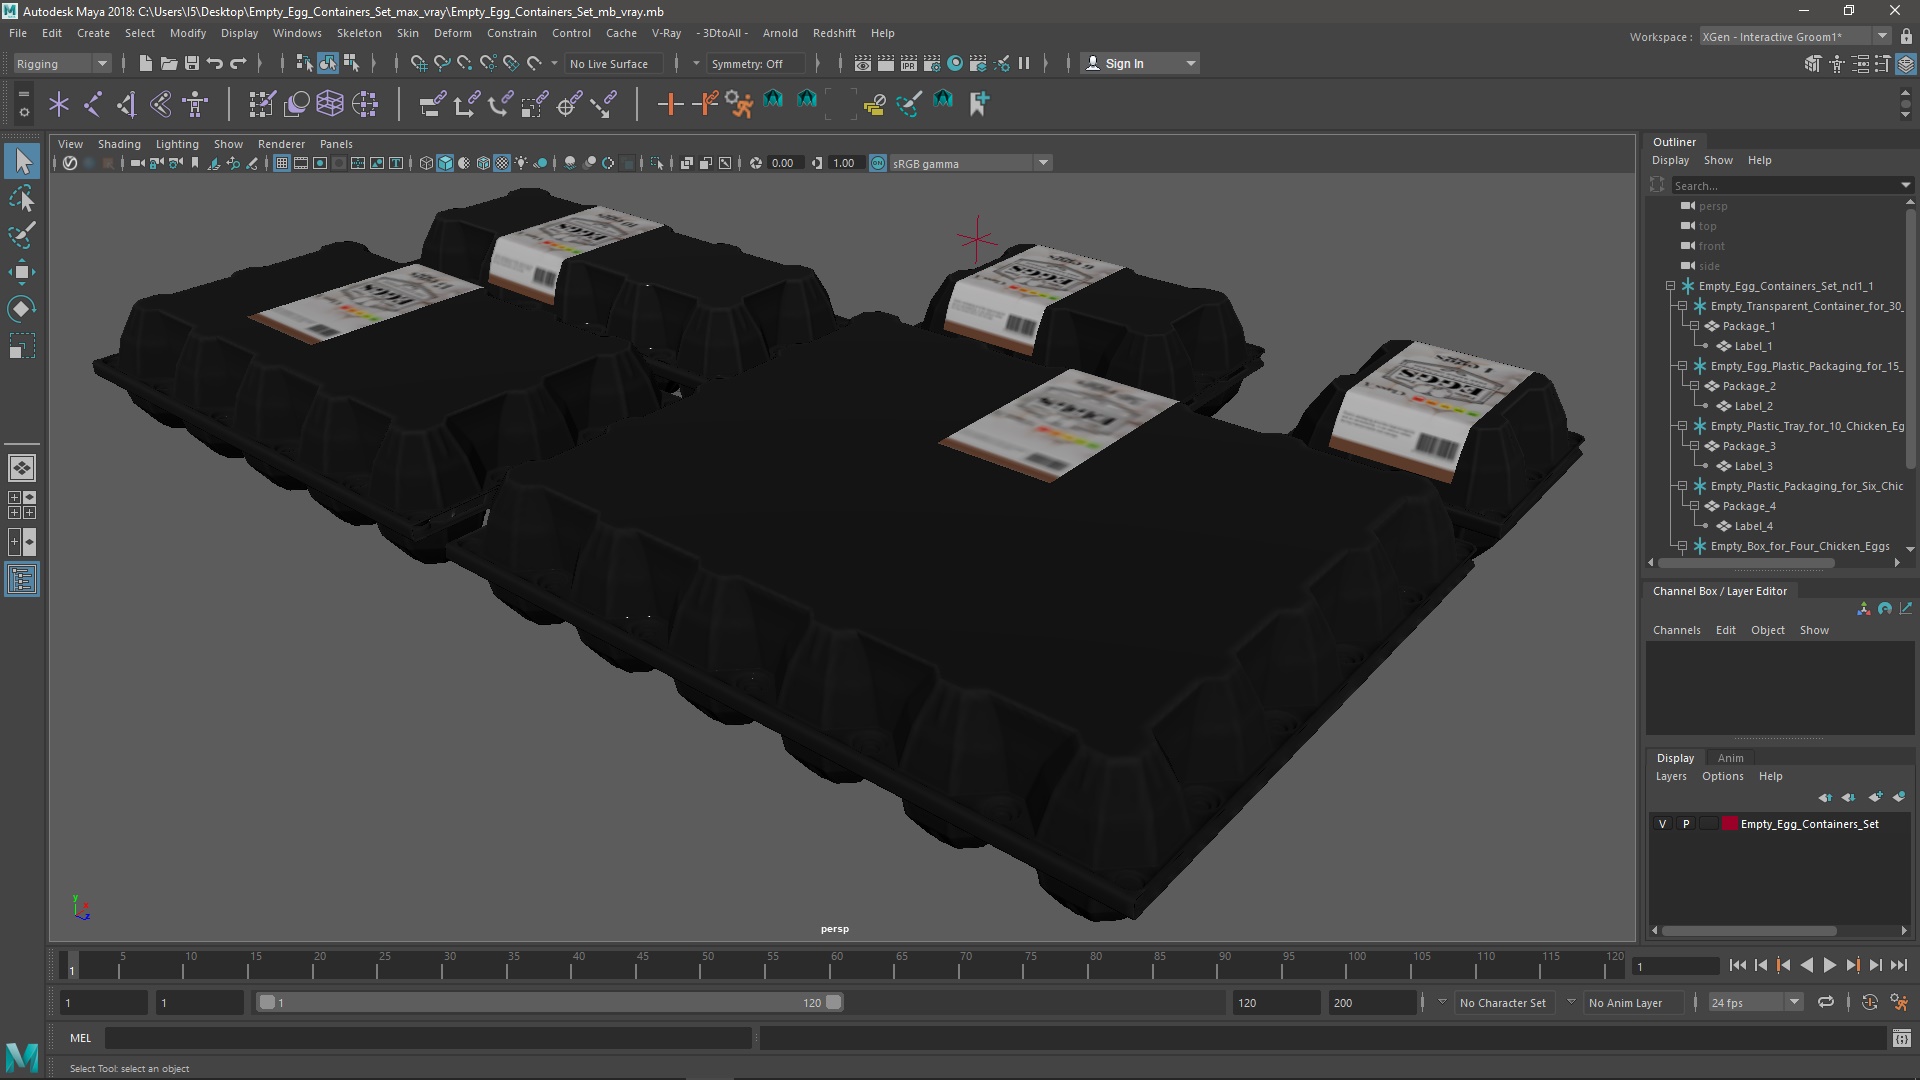1920x1080 pixels.
Task: Click the Lock workspace padlock icon
Action: (1906, 36)
